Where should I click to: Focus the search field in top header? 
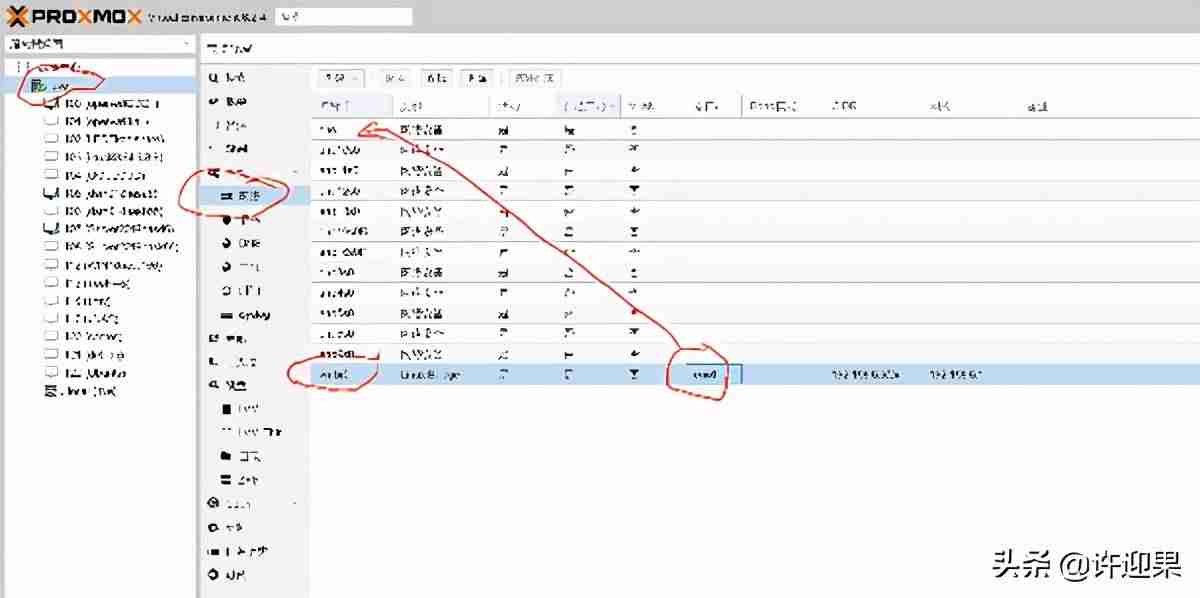pyautogui.click(x=343, y=17)
